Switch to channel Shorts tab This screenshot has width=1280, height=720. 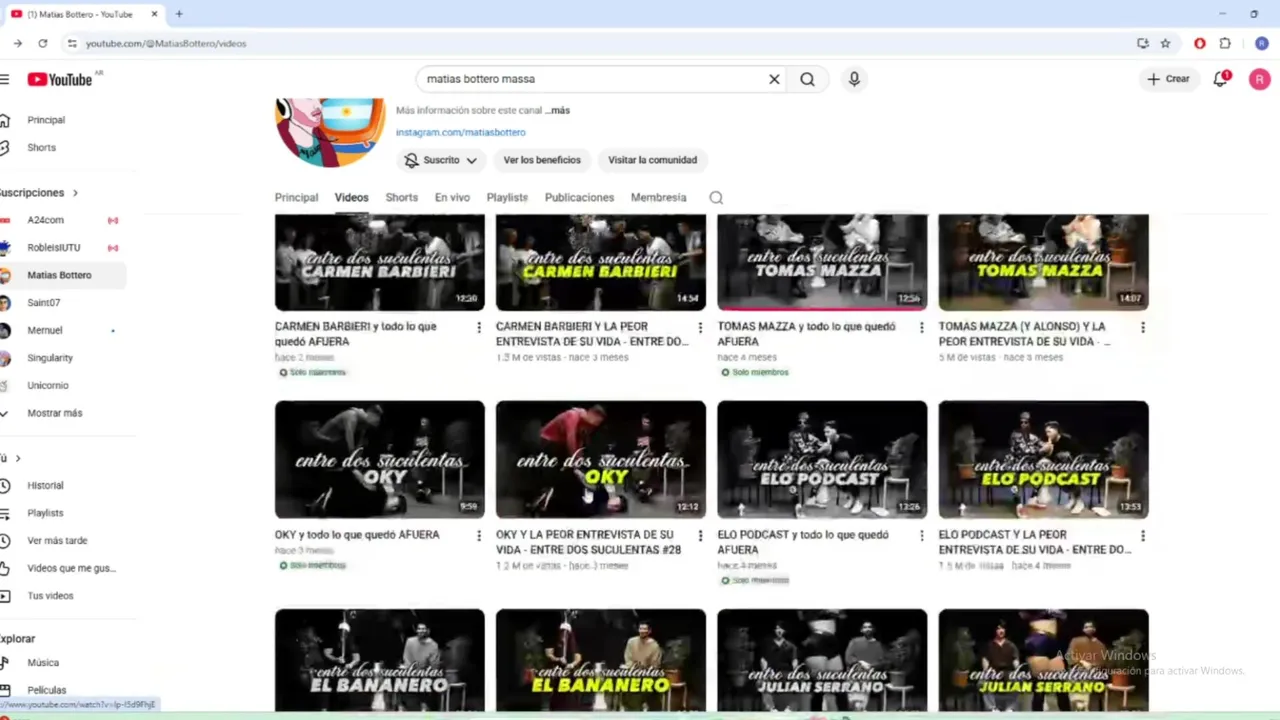pos(402,198)
